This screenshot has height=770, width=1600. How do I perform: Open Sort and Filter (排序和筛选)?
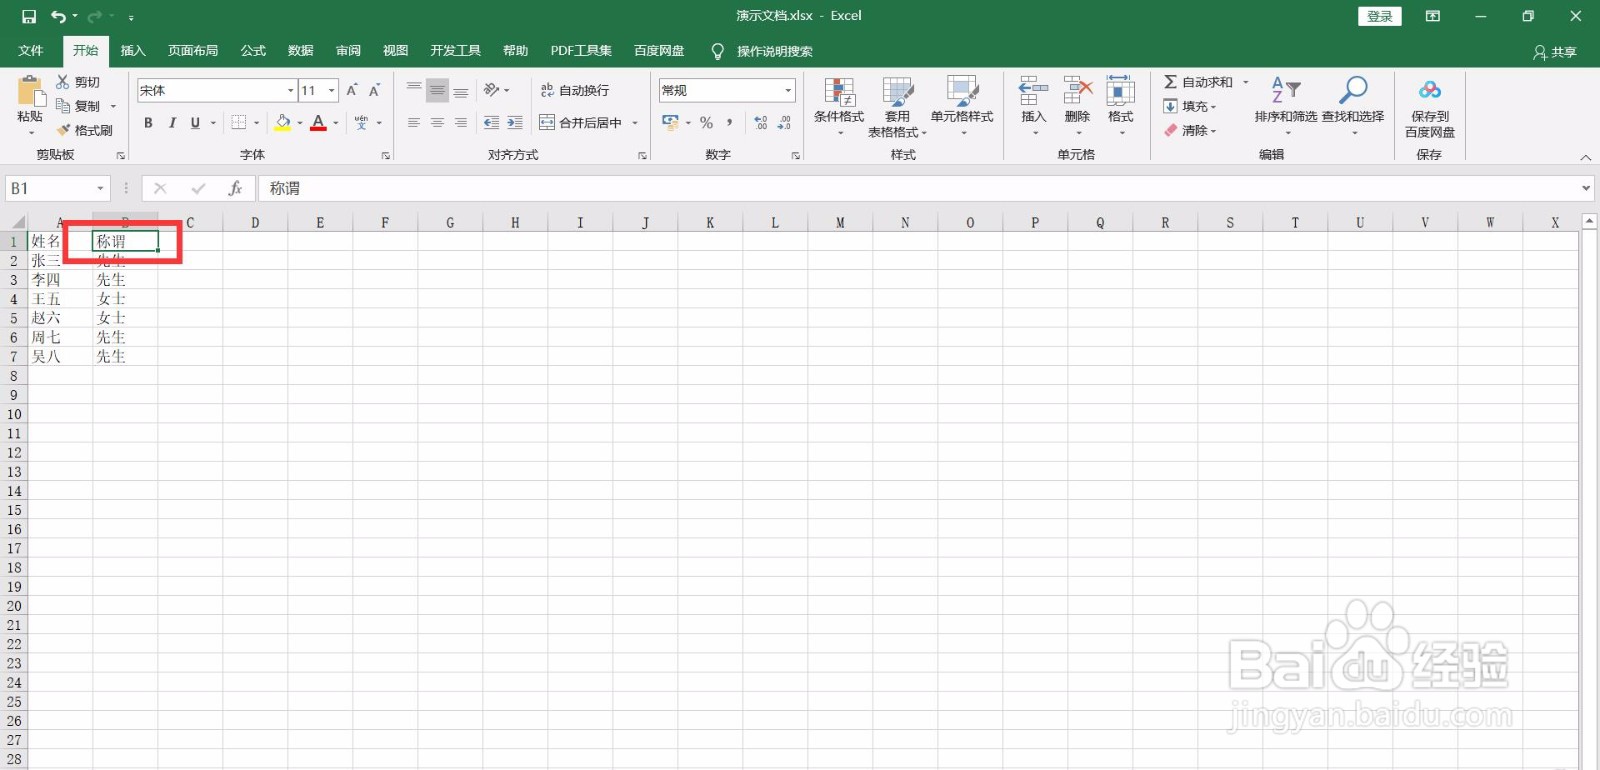[x=1286, y=106]
